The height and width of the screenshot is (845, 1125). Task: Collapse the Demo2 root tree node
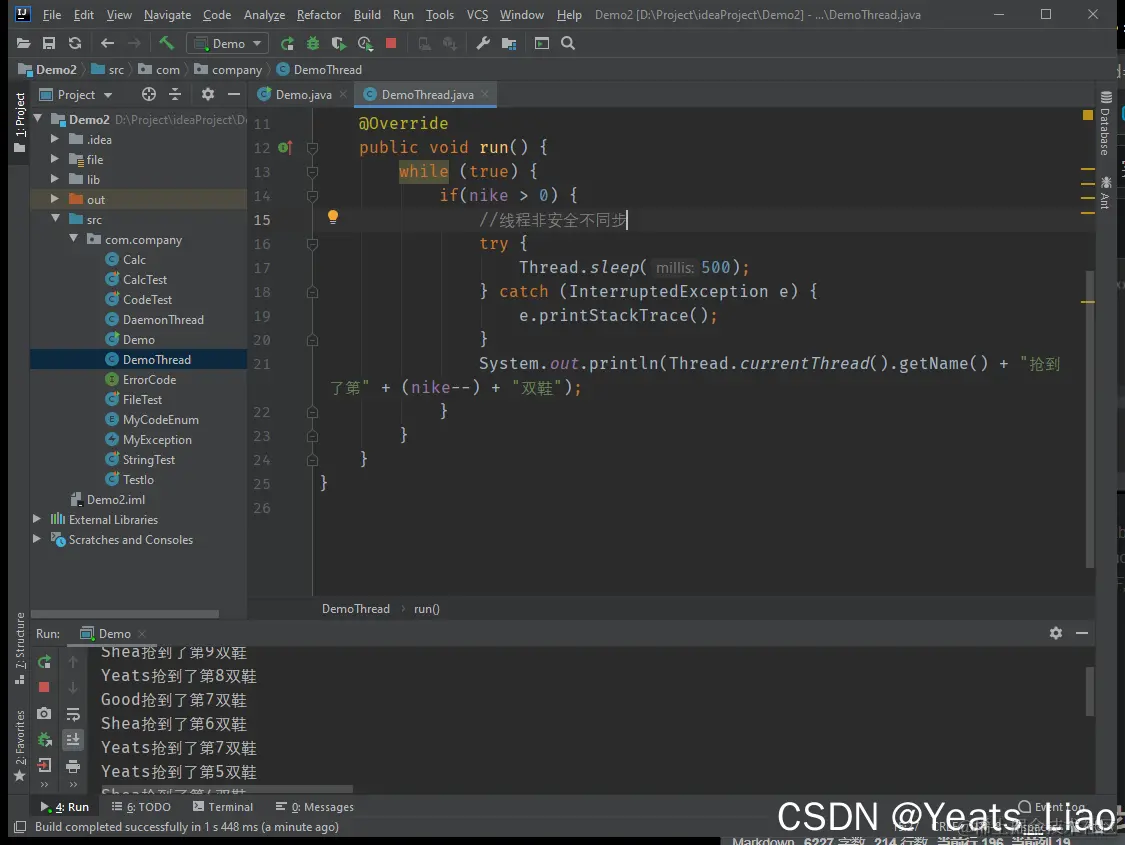38,119
